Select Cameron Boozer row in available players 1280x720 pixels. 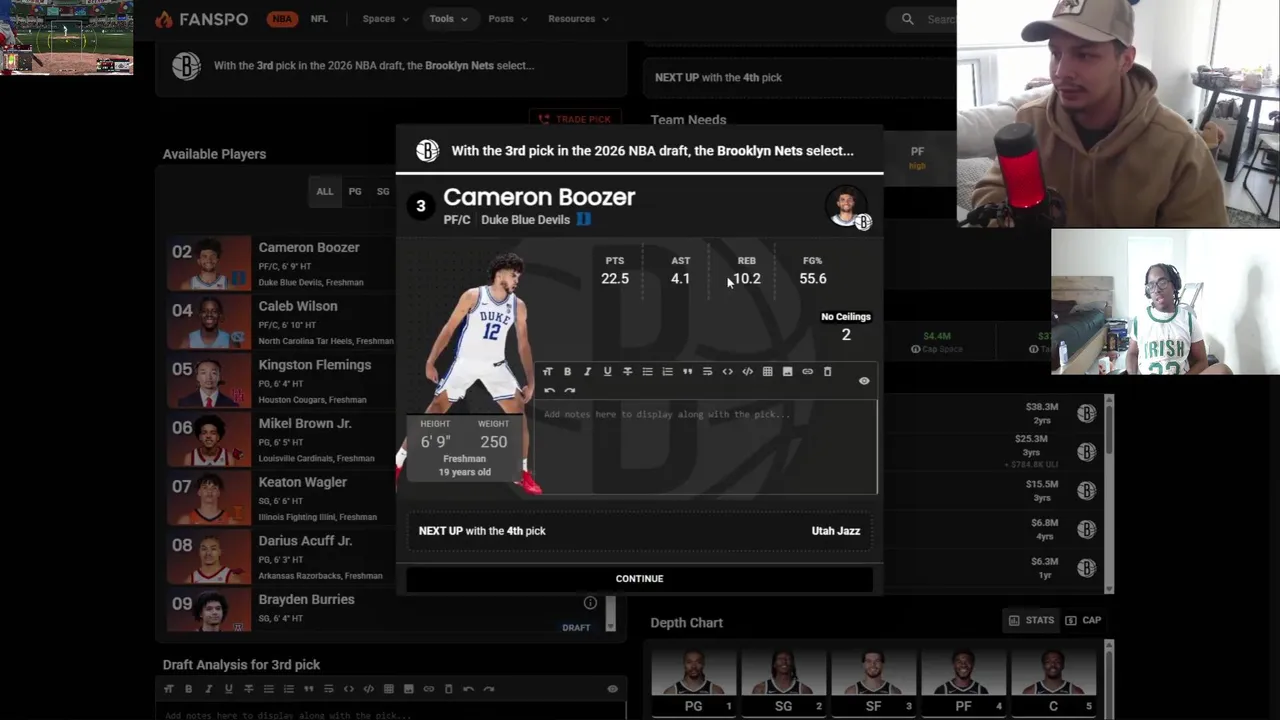282,264
